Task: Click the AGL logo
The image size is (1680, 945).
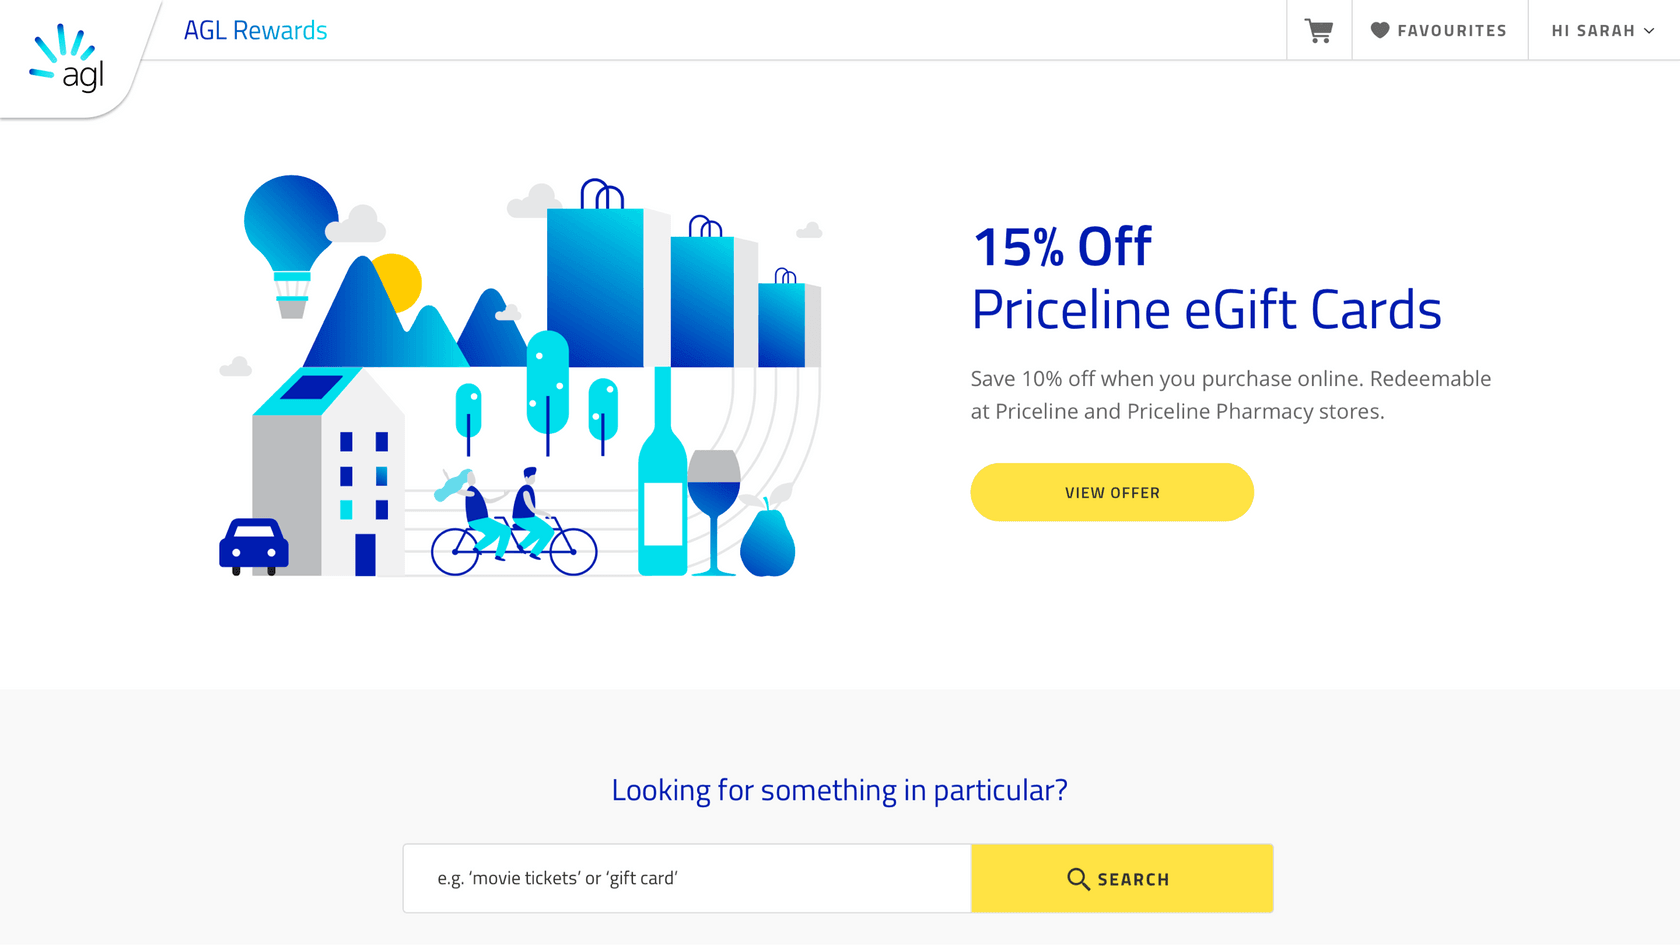Action: pyautogui.click(x=68, y=58)
